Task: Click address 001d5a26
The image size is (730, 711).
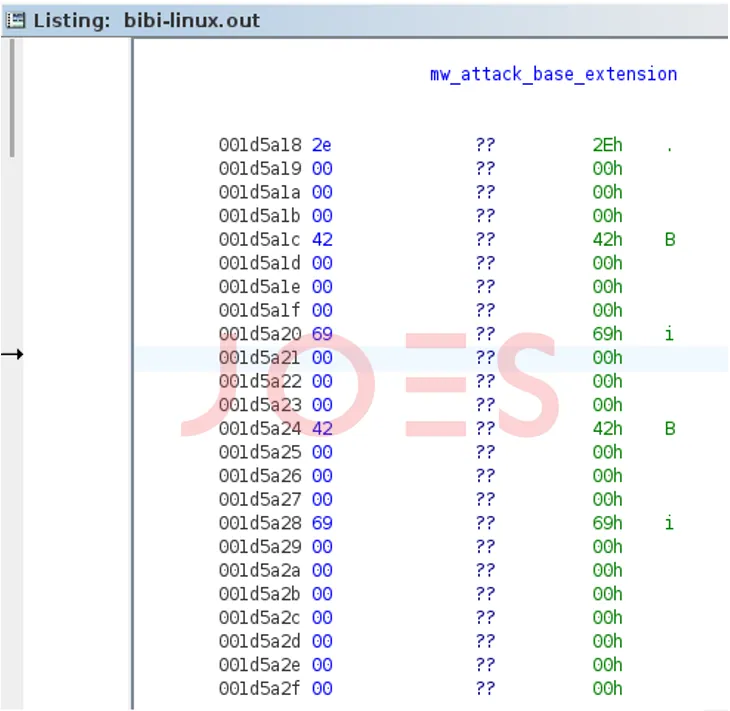Action: coord(260,476)
